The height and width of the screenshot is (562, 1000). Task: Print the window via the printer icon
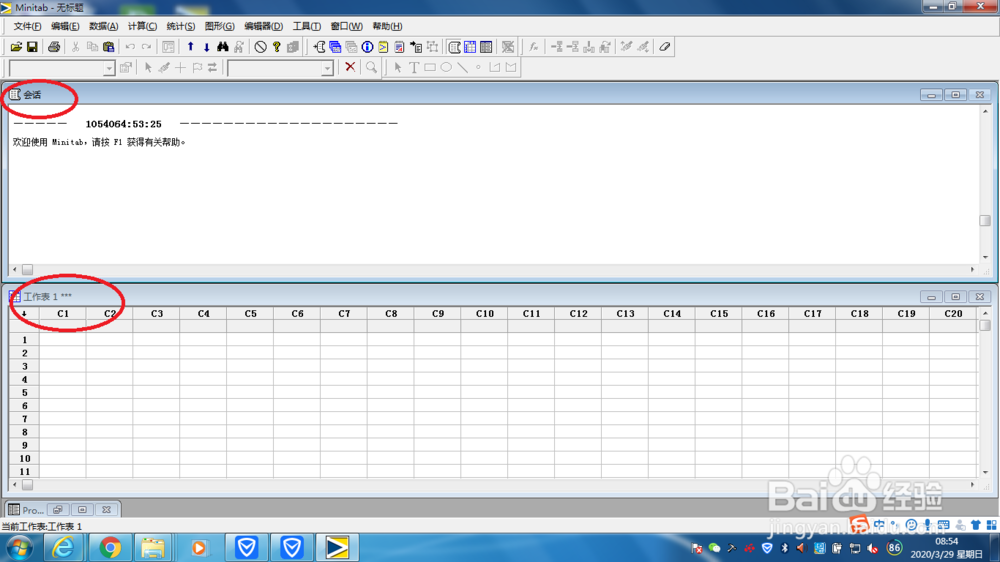54,47
